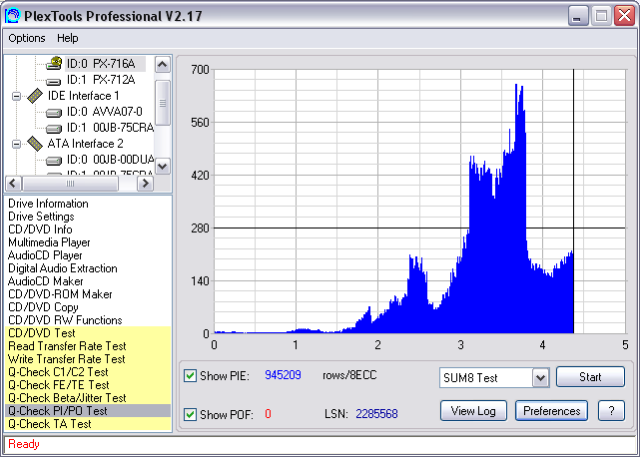This screenshot has height=457, width=640.
Task: Click the AVVA07-0 drive icon
Action: pyautogui.click(x=54, y=111)
